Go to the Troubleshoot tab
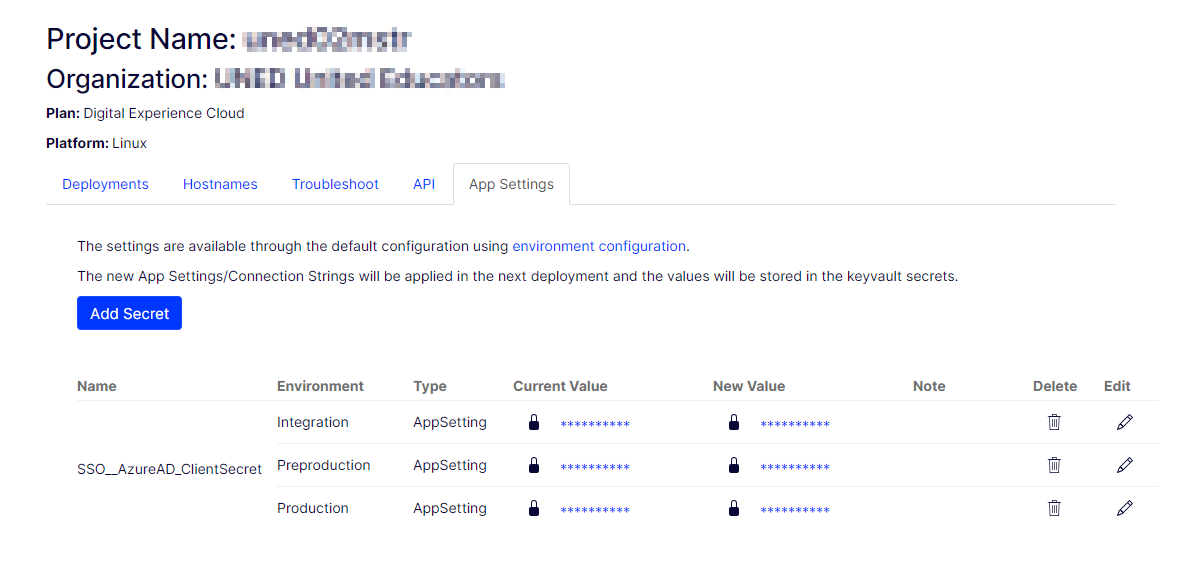Screen dimensions: 1185x566 (335, 184)
